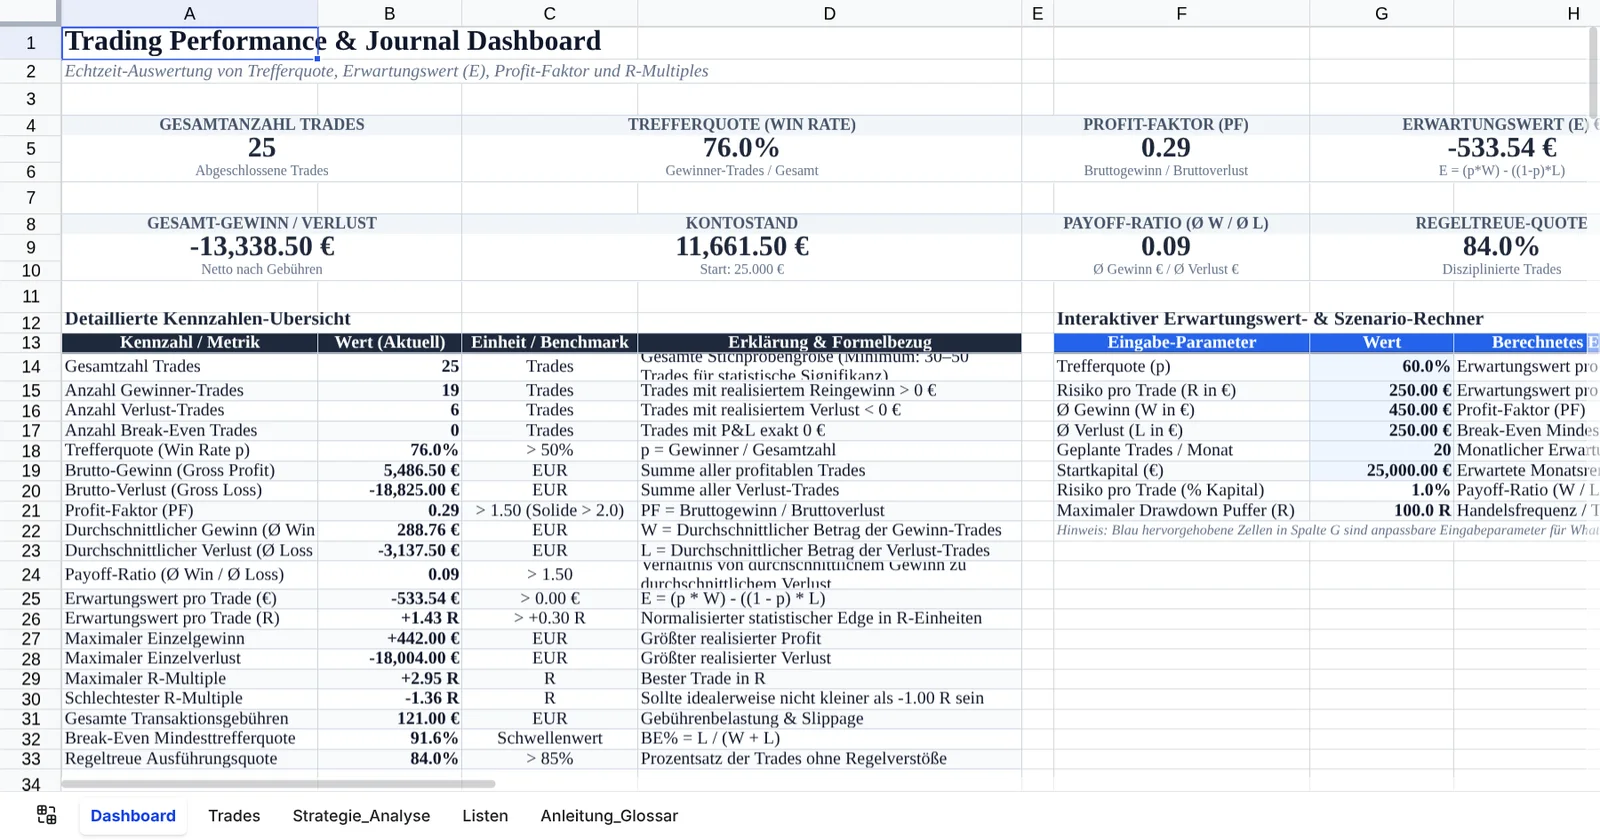Open the all-sheets list icon
Image resolution: width=1600 pixels, height=840 pixels.
[x=47, y=815]
